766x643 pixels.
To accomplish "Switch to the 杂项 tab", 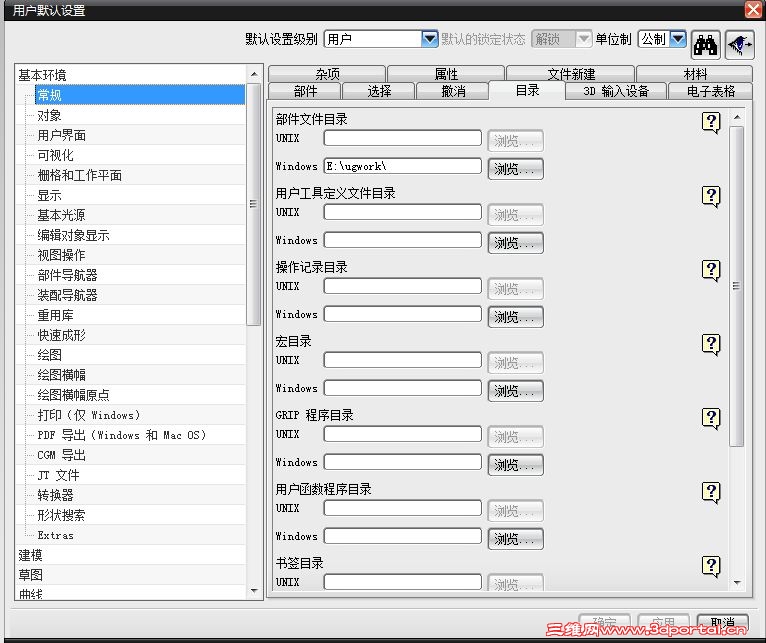I will click(x=327, y=74).
